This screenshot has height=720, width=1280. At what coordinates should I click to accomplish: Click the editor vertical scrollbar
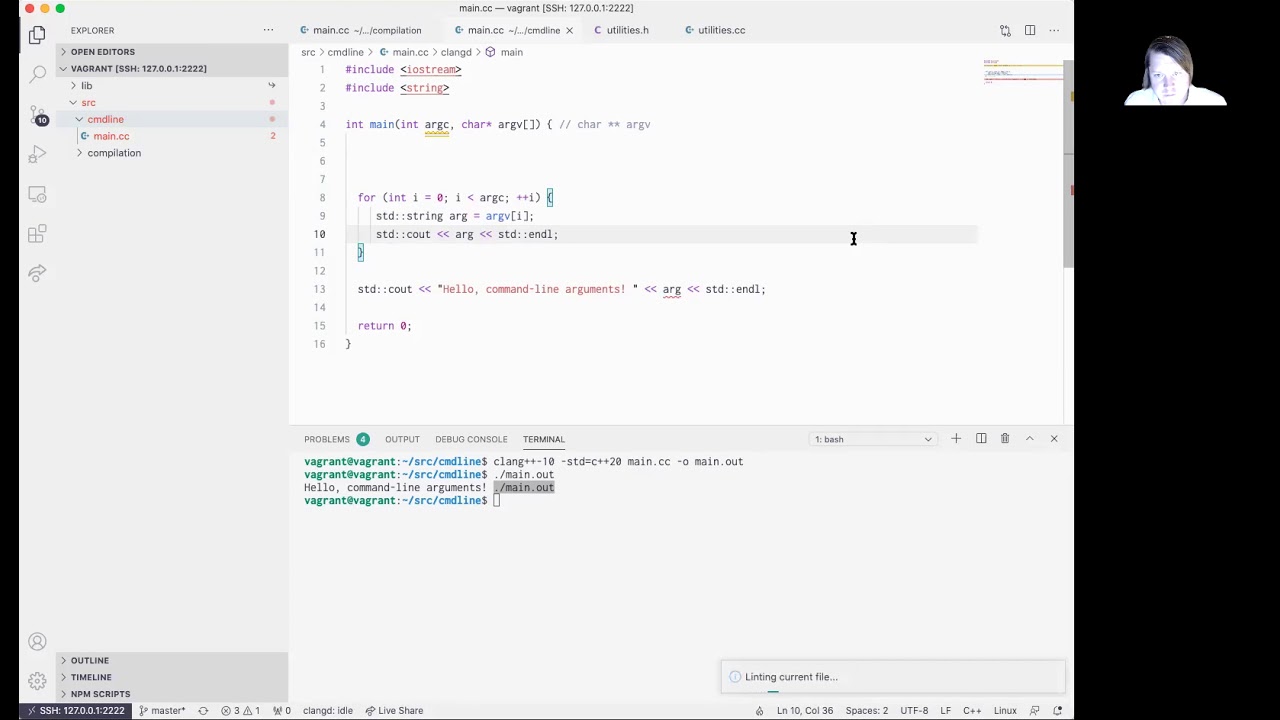pos(1070,165)
